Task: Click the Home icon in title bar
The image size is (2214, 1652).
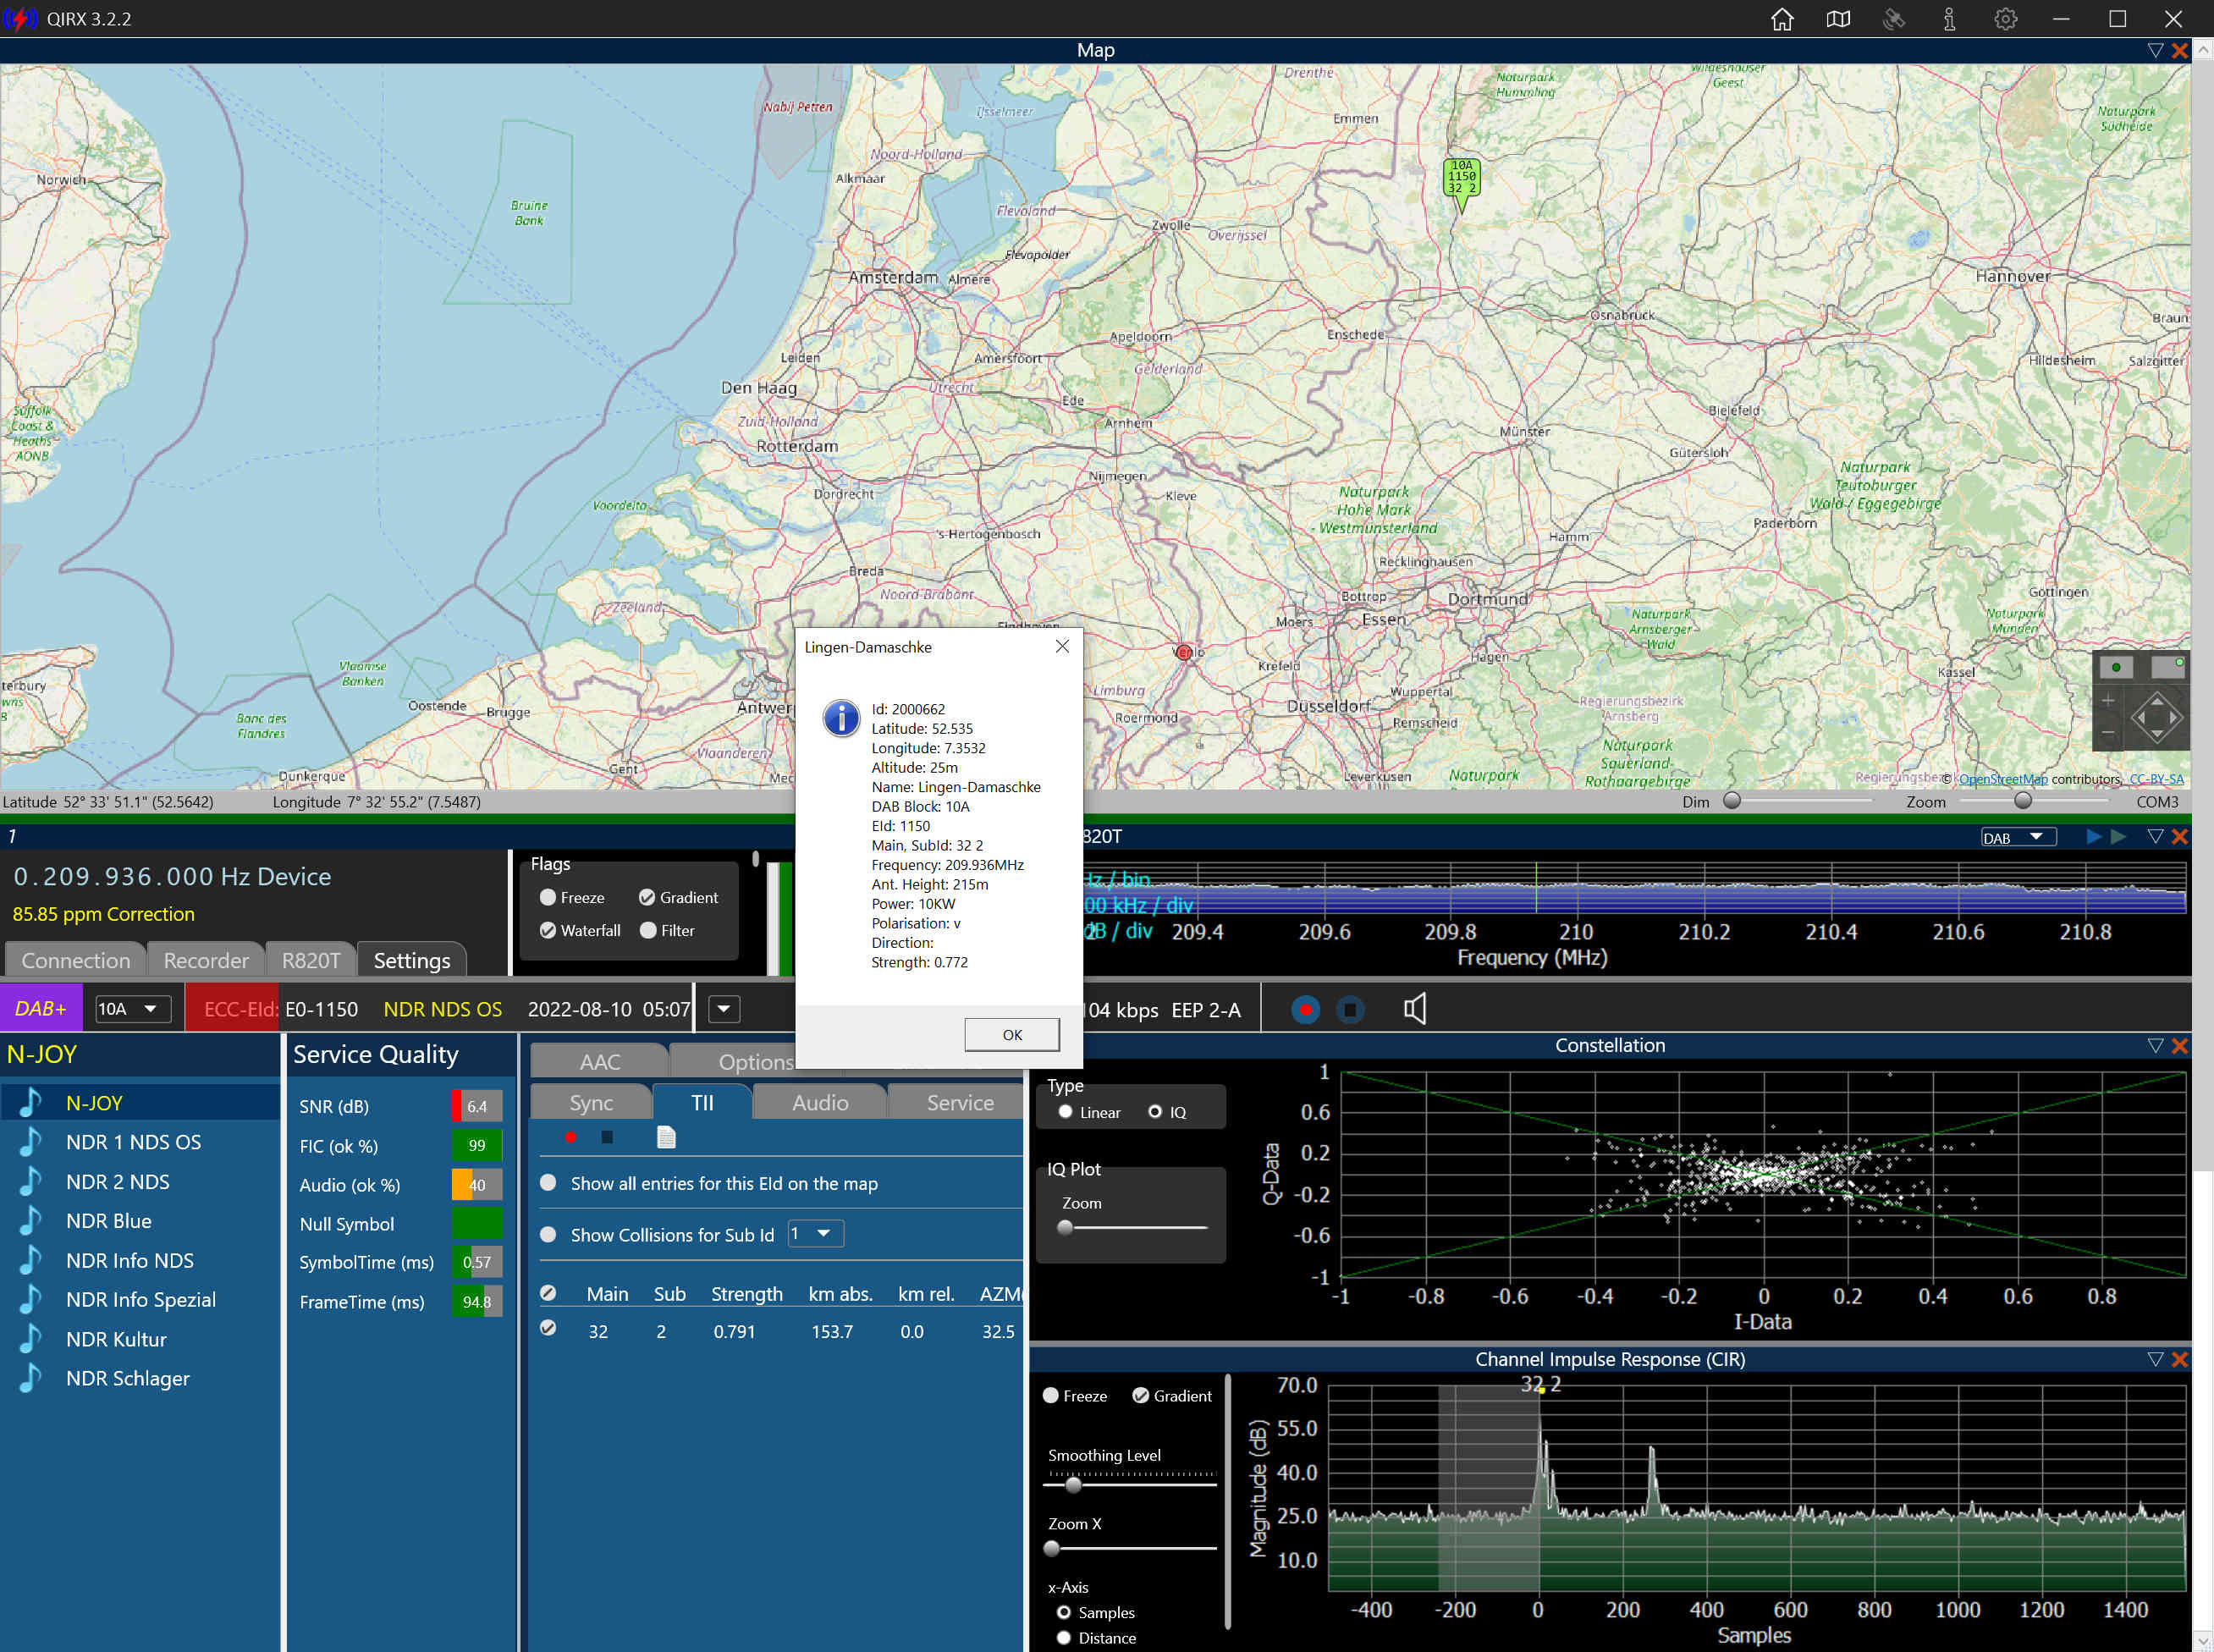Action: [1782, 19]
